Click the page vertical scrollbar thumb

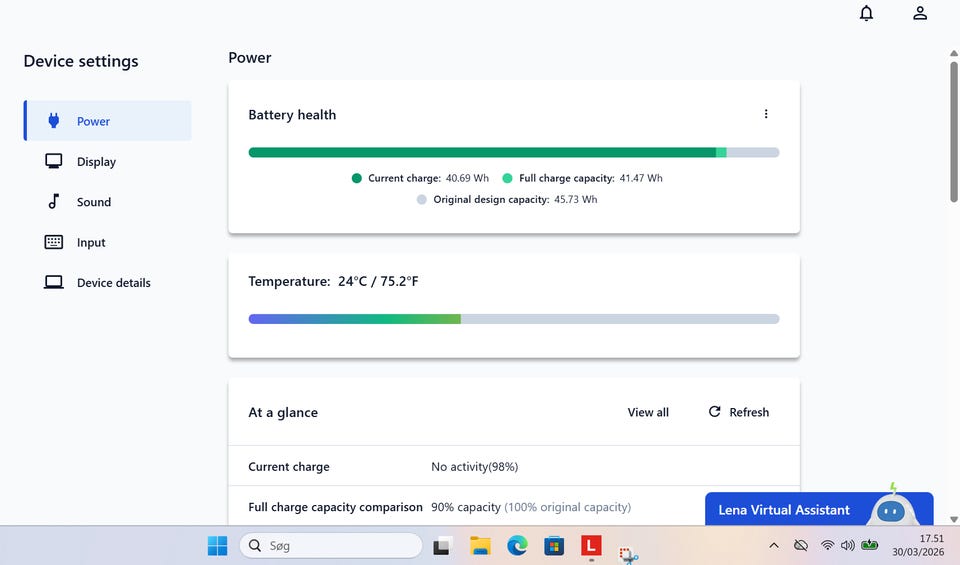tap(954, 132)
